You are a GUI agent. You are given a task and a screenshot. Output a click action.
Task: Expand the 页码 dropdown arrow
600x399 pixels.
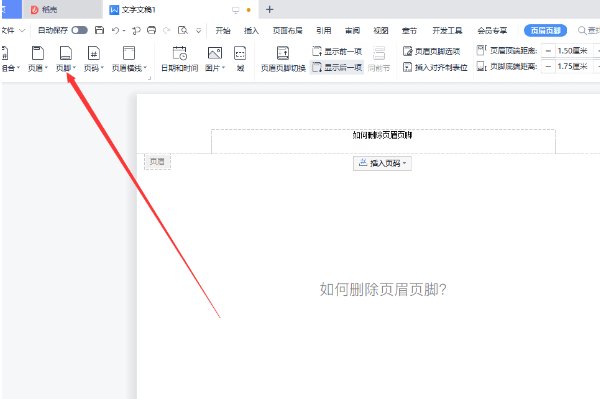pyautogui.click(x=102, y=68)
